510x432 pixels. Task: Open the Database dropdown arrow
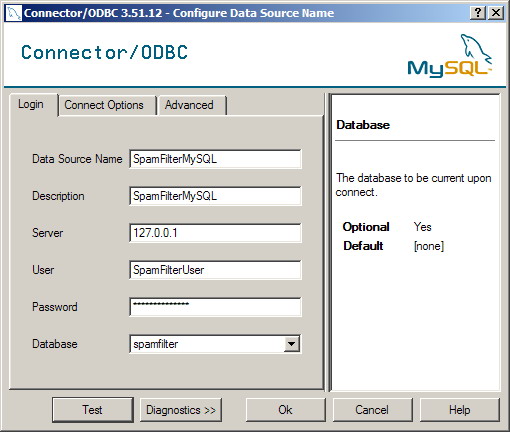[291, 344]
